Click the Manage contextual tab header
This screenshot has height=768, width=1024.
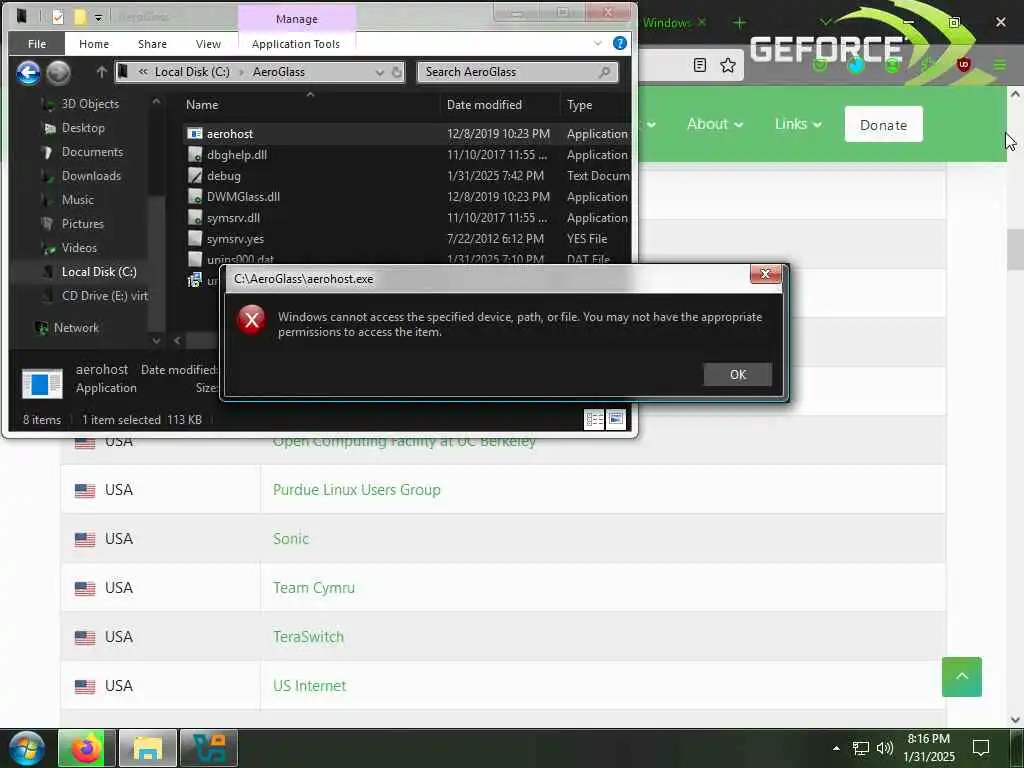[x=296, y=19]
